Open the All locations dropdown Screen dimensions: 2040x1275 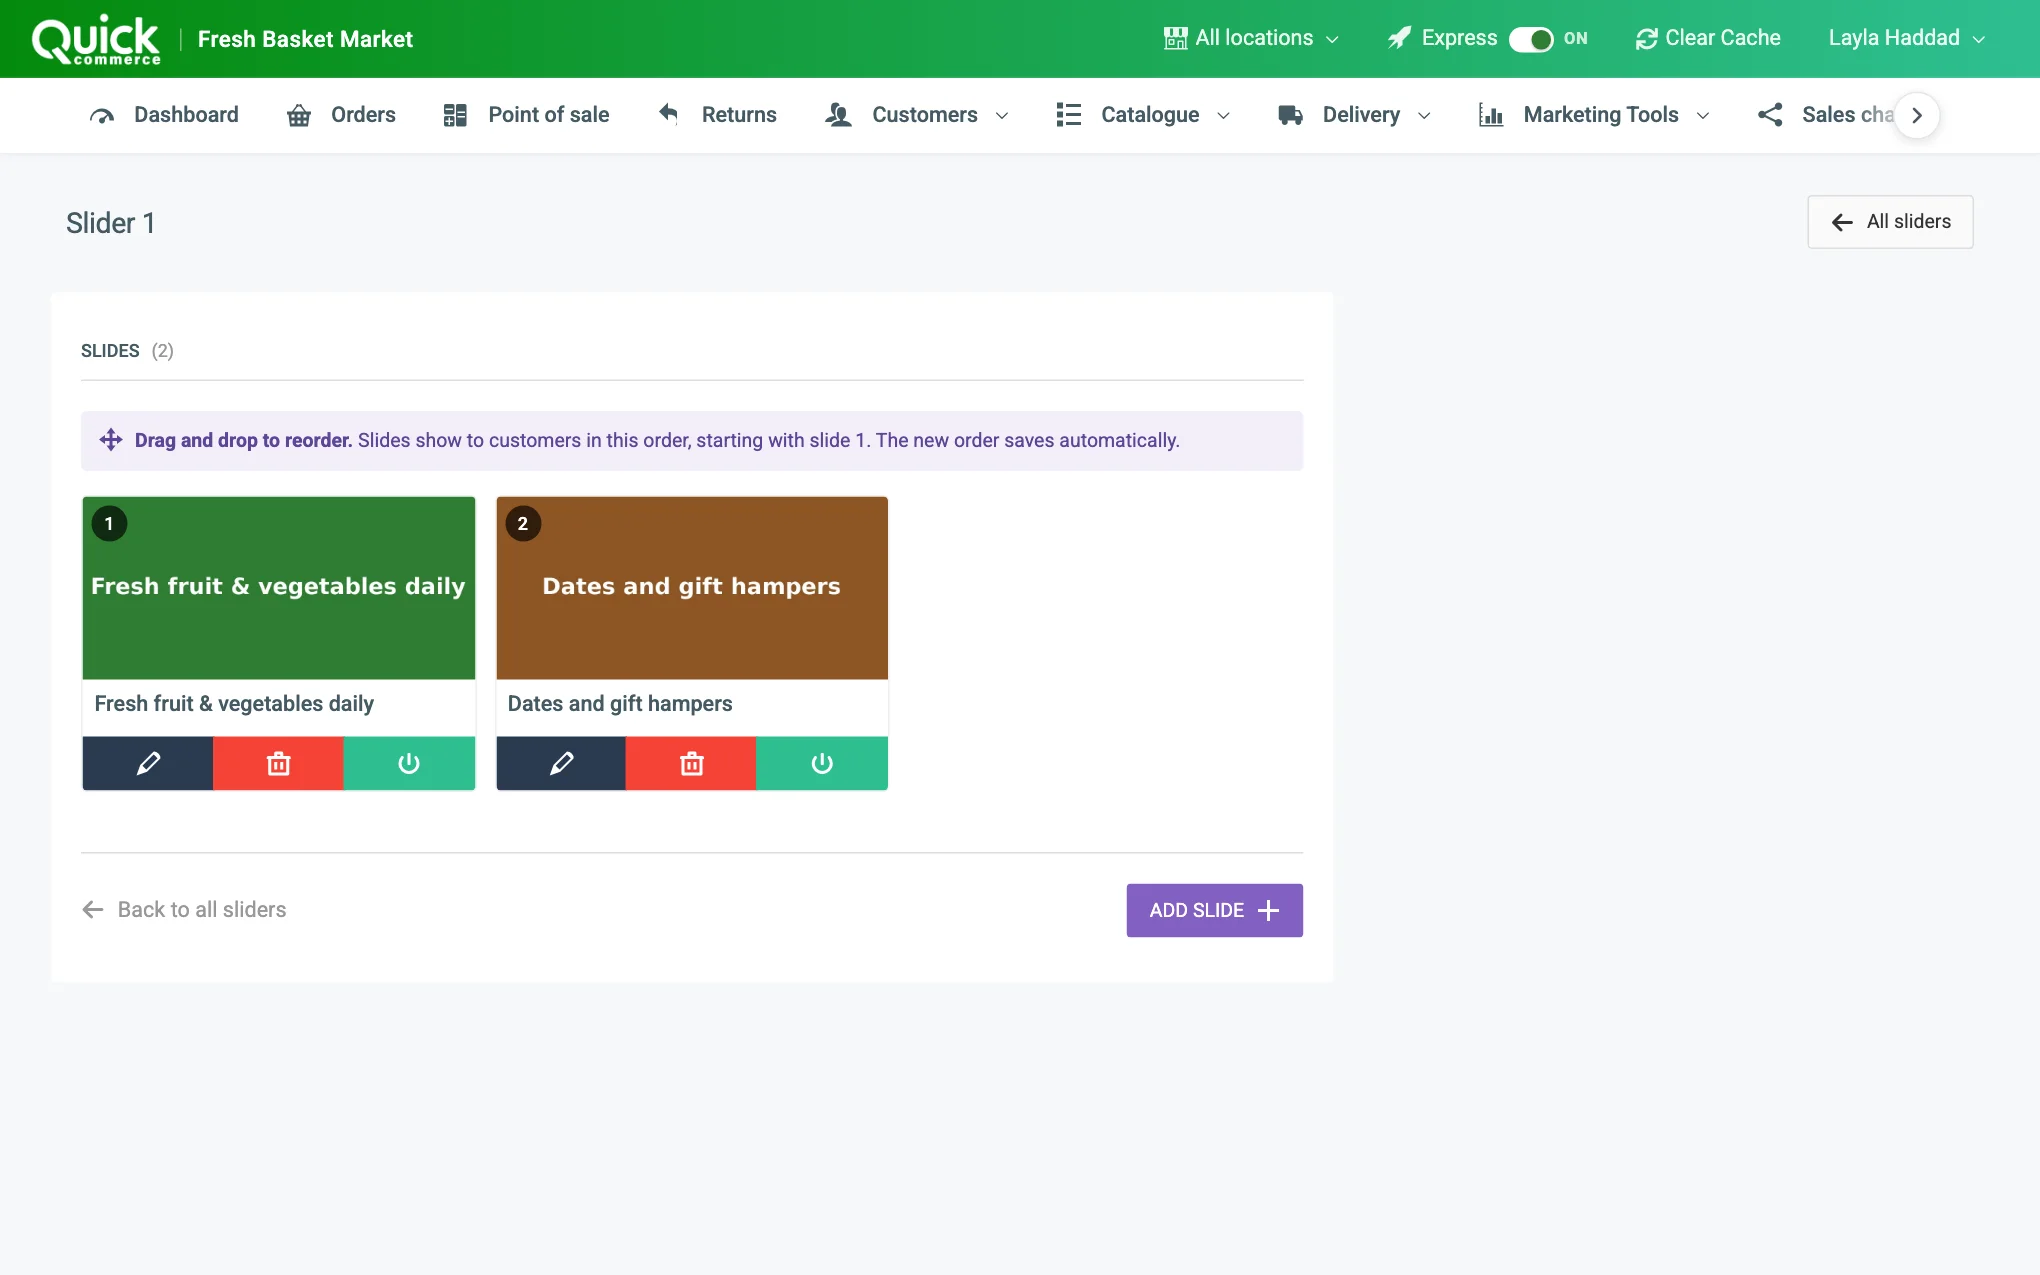1251,39
